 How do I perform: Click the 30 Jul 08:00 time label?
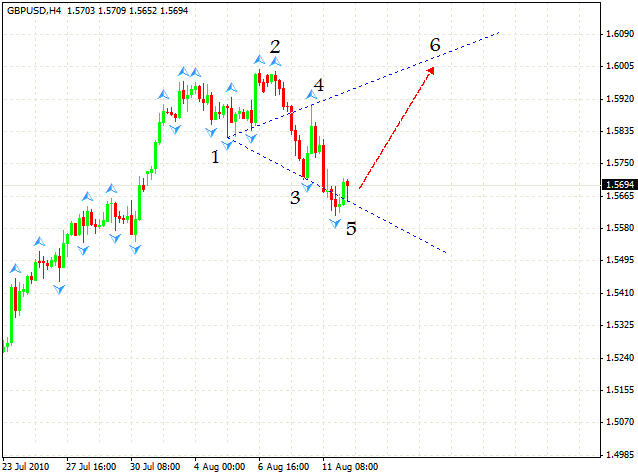point(155,466)
